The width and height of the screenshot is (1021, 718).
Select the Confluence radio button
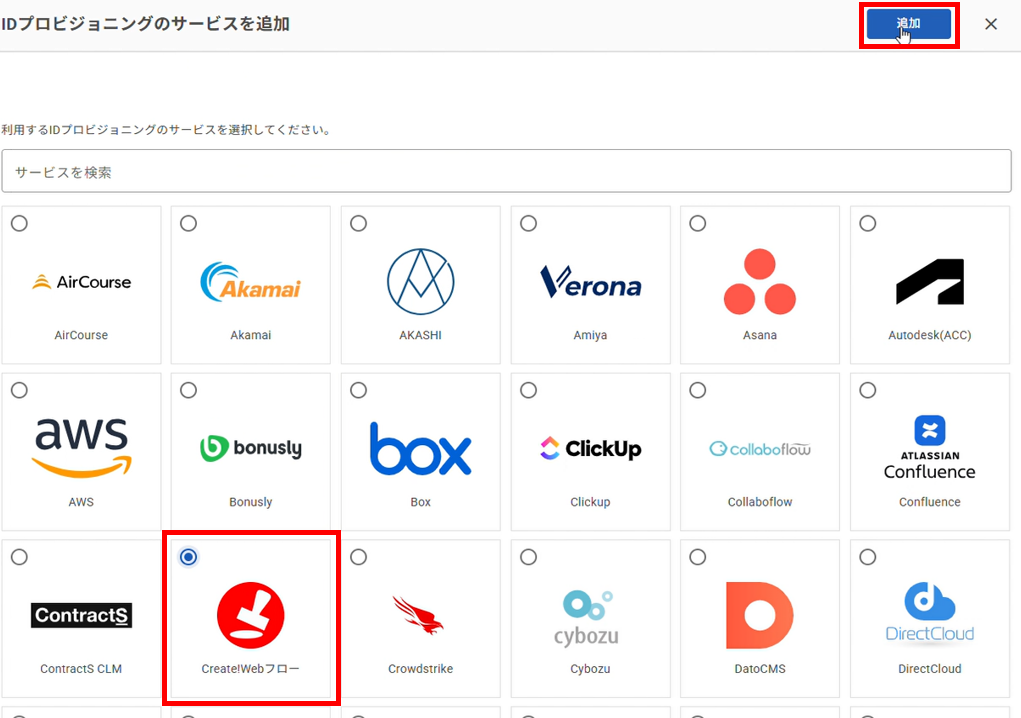[867, 390]
